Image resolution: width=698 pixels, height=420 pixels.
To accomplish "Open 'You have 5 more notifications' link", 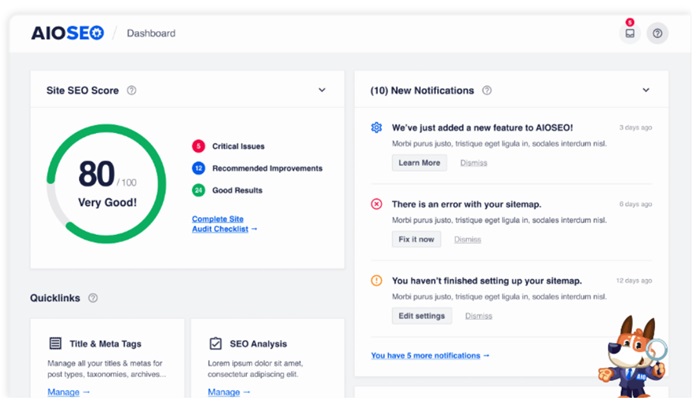I will click(430, 355).
